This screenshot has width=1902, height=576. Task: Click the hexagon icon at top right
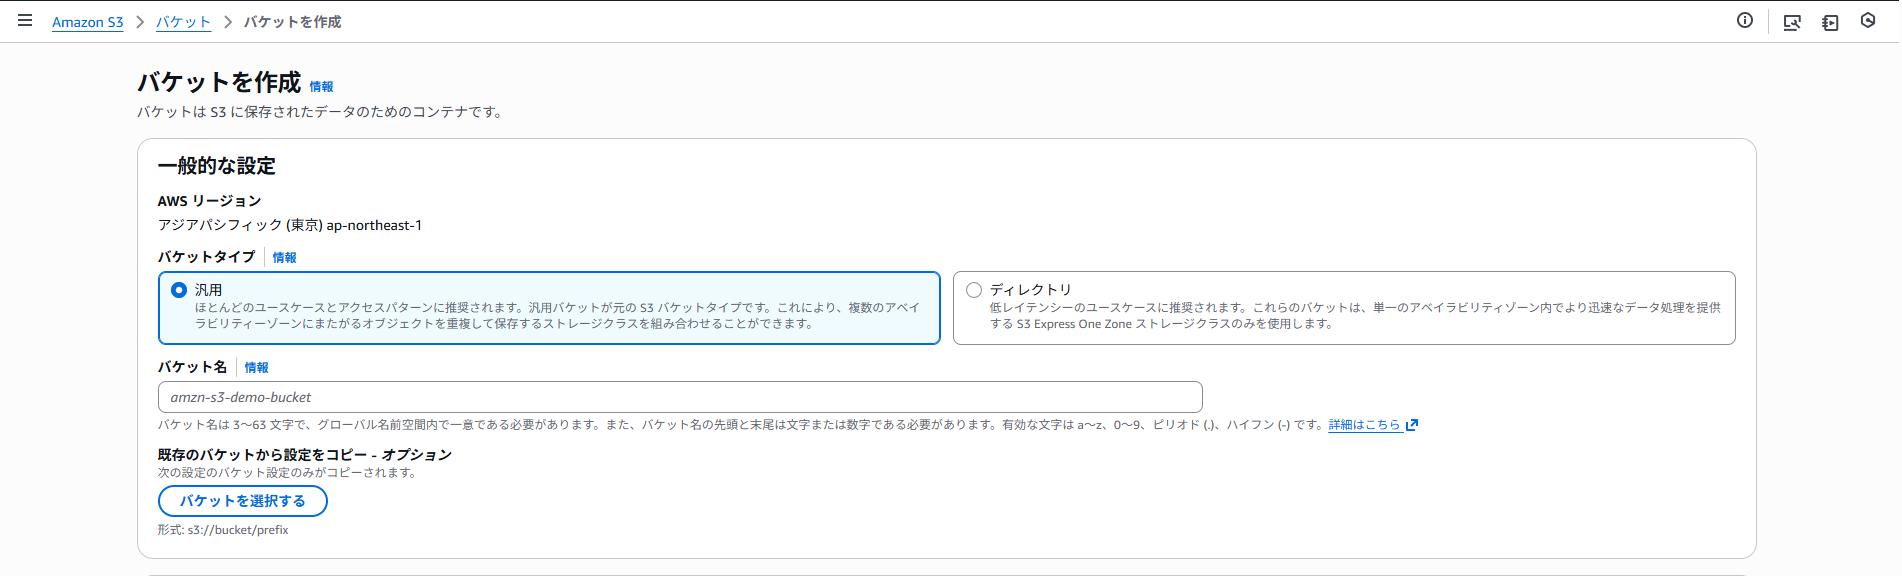(x=1868, y=21)
